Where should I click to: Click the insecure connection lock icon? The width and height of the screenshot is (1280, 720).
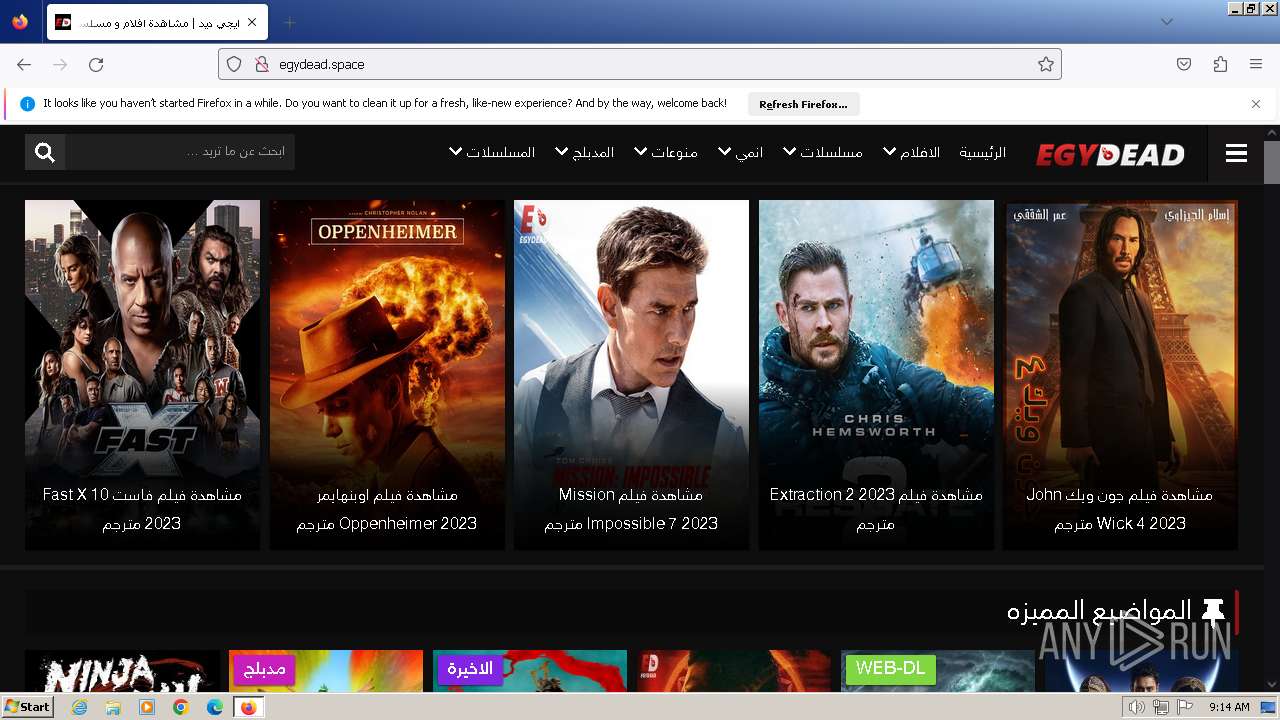click(262, 64)
